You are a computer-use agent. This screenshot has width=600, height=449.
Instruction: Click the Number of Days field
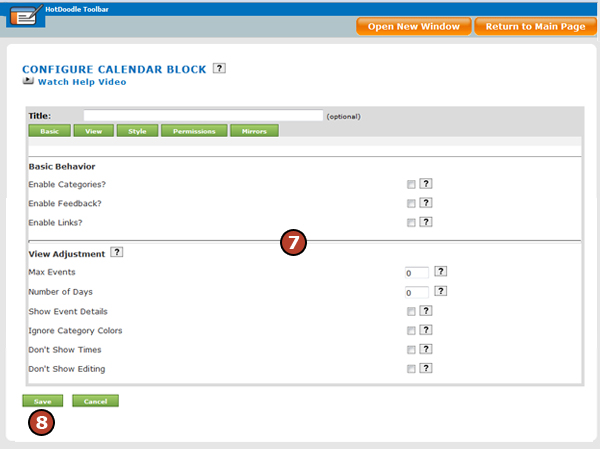[x=417, y=292]
